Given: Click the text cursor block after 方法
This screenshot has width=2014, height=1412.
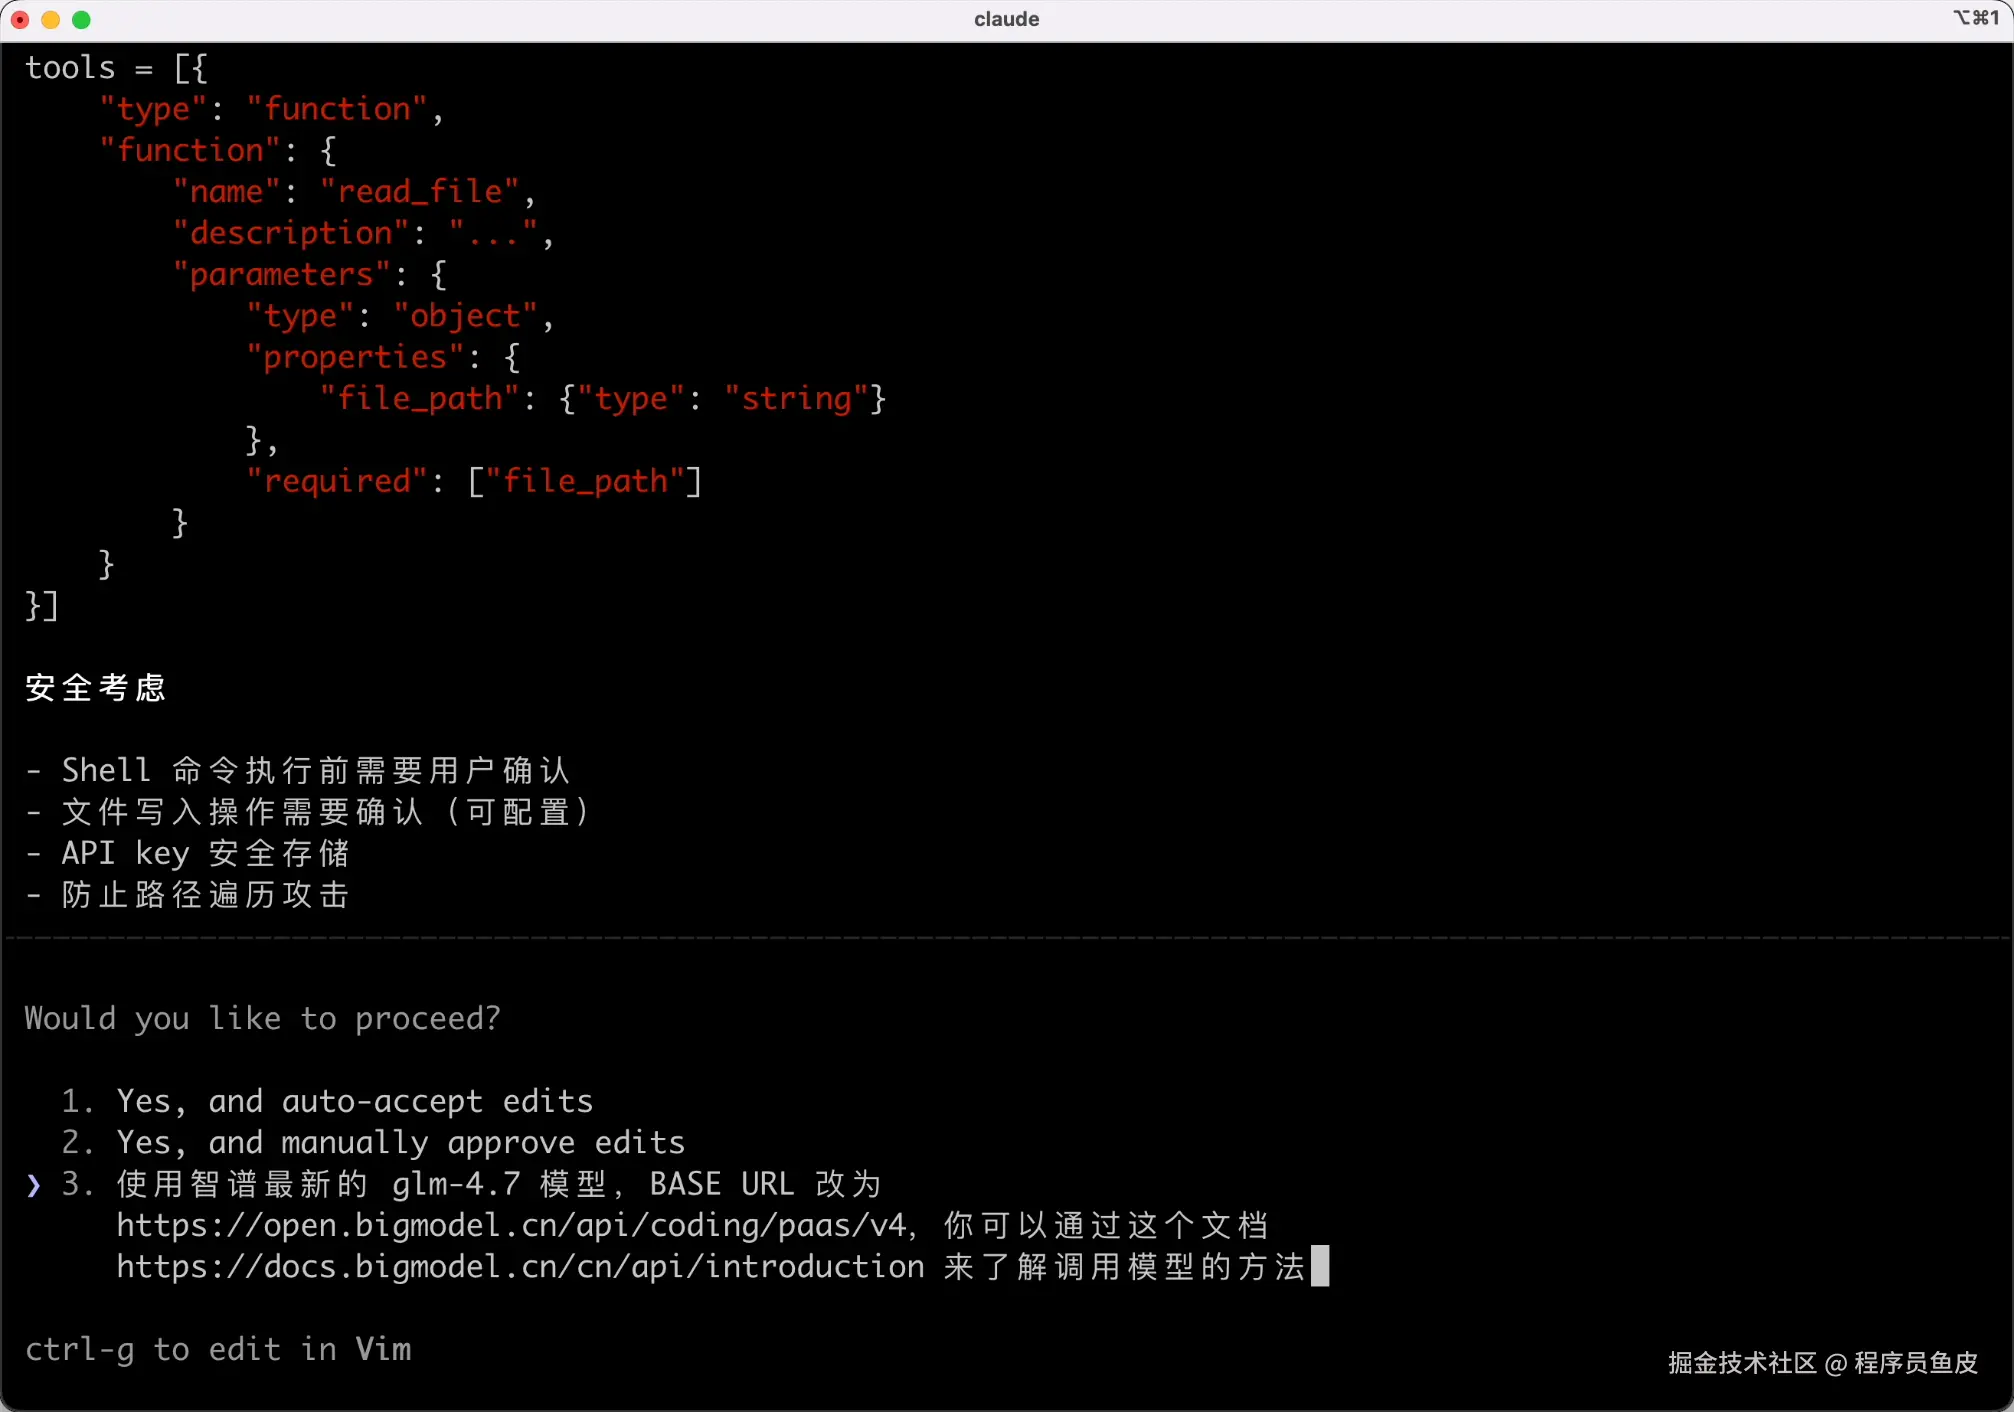Looking at the screenshot, I should click(1320, 1266).
